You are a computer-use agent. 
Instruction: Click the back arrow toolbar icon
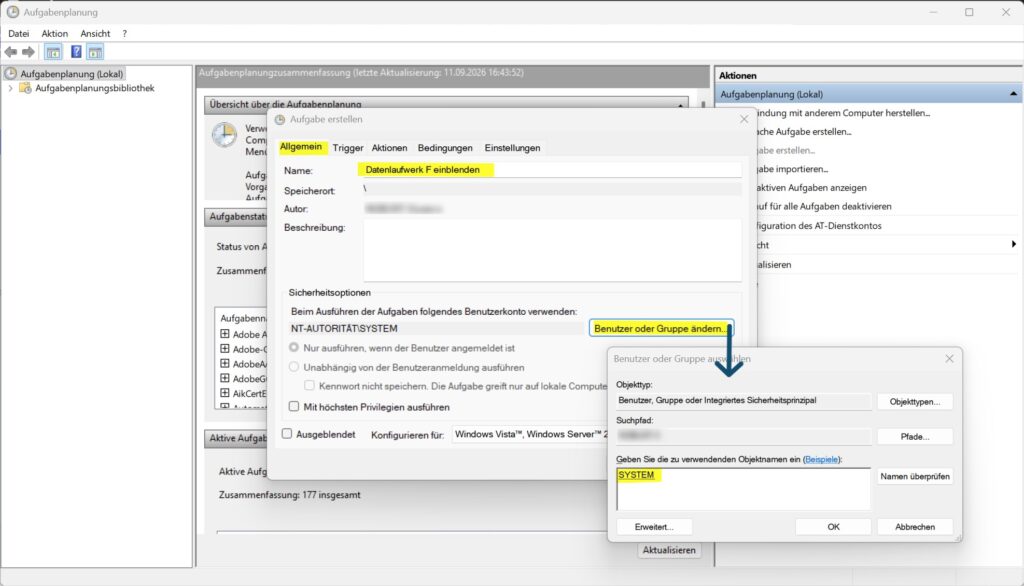pos(10,52)
